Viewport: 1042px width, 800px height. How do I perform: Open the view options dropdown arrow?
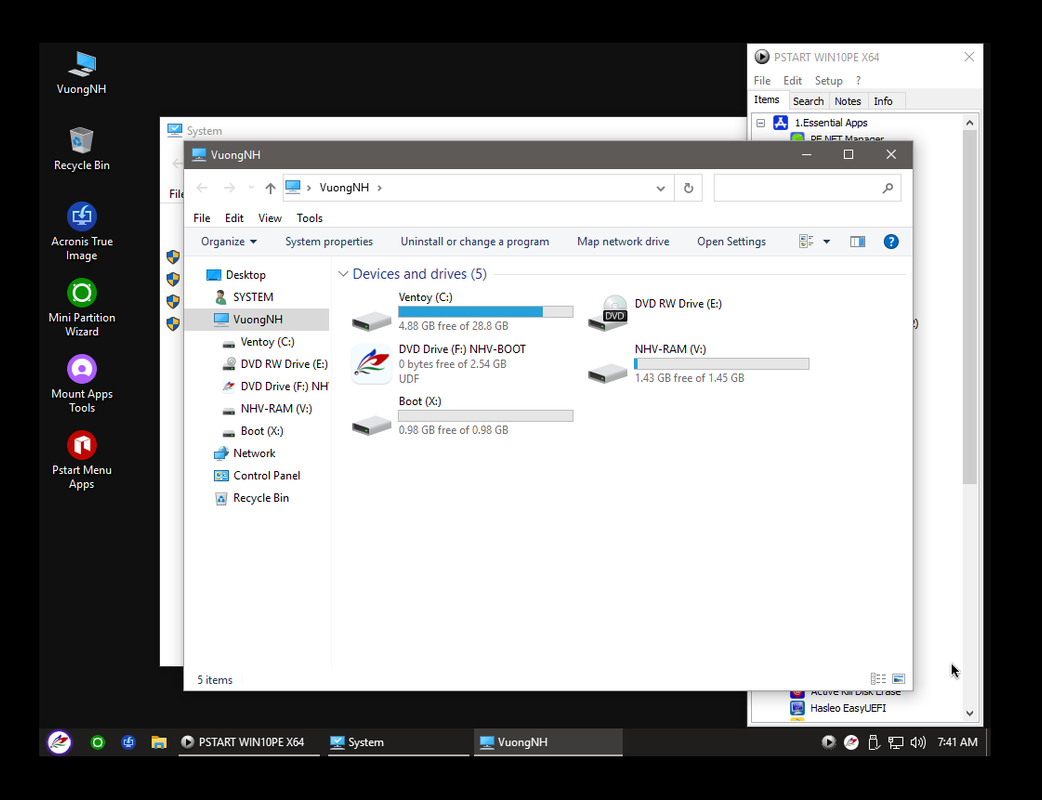[827, 242]
